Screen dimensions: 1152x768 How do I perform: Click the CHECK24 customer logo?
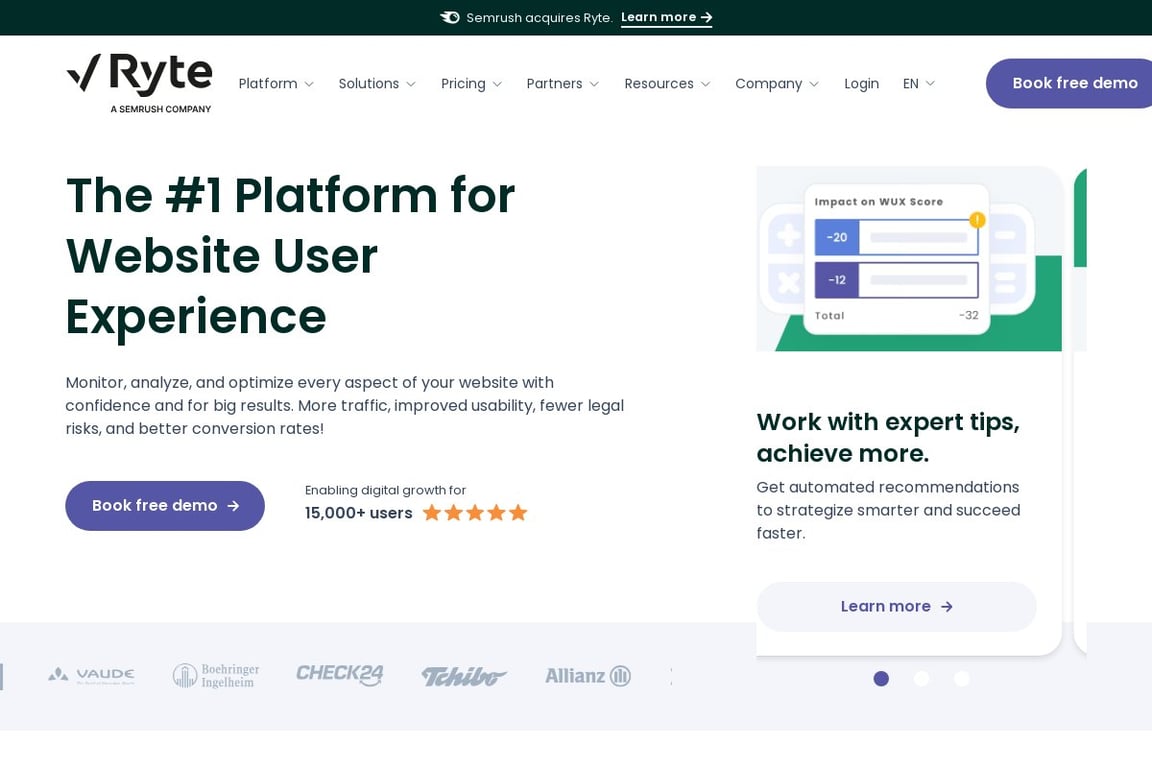(340, 675)
